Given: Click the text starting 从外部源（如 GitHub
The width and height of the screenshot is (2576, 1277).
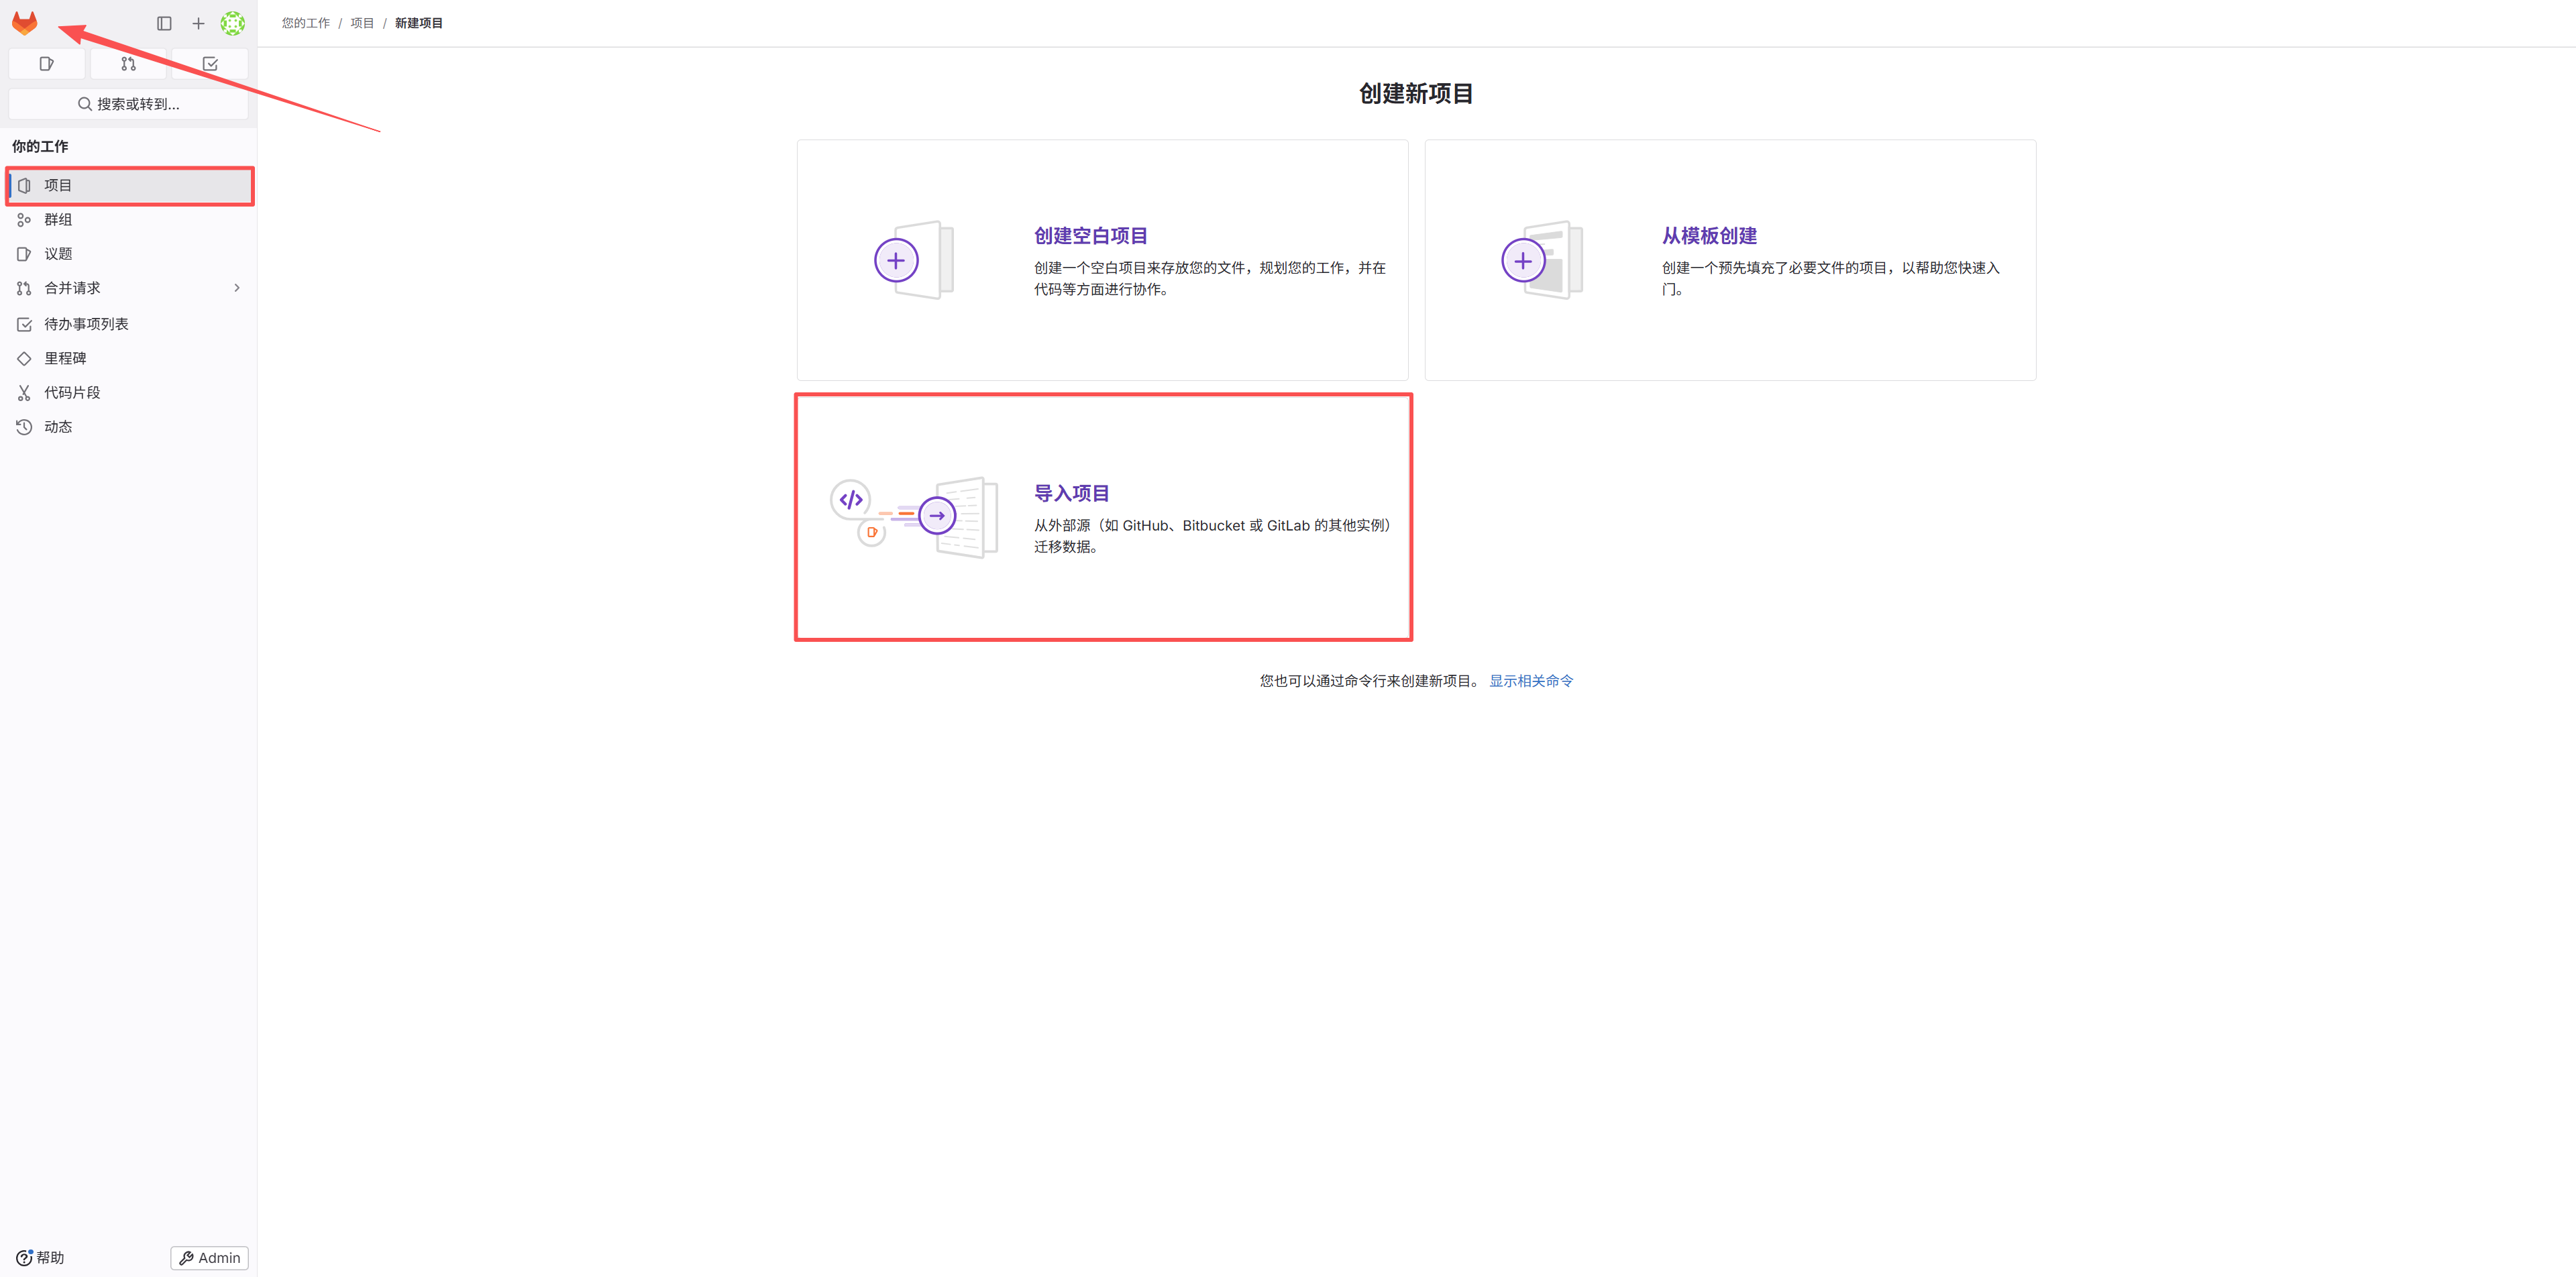Looking at the screenshot, I should click(x=1212, y=536).
